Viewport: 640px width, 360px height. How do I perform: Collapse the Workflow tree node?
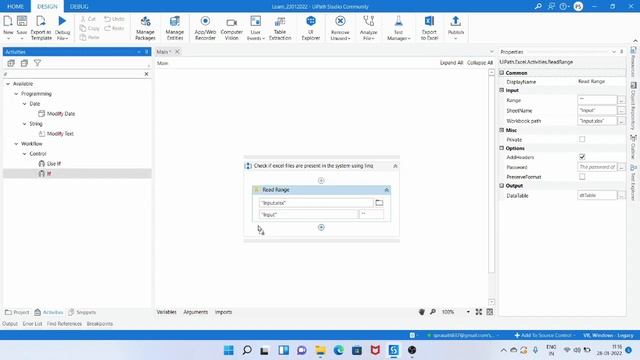(16, 144)
